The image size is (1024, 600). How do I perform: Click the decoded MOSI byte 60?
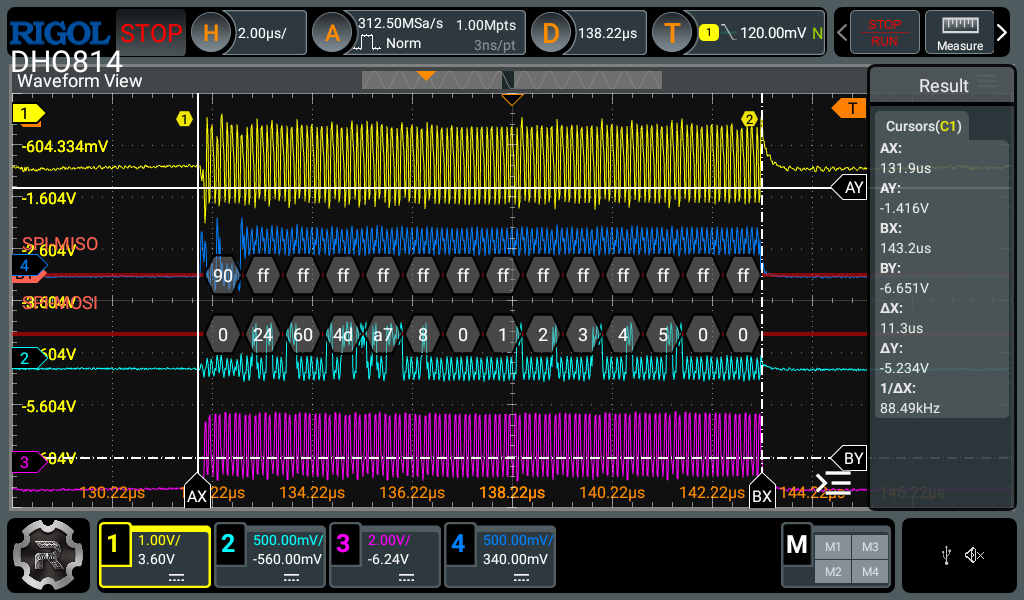(x=303, y=335)
